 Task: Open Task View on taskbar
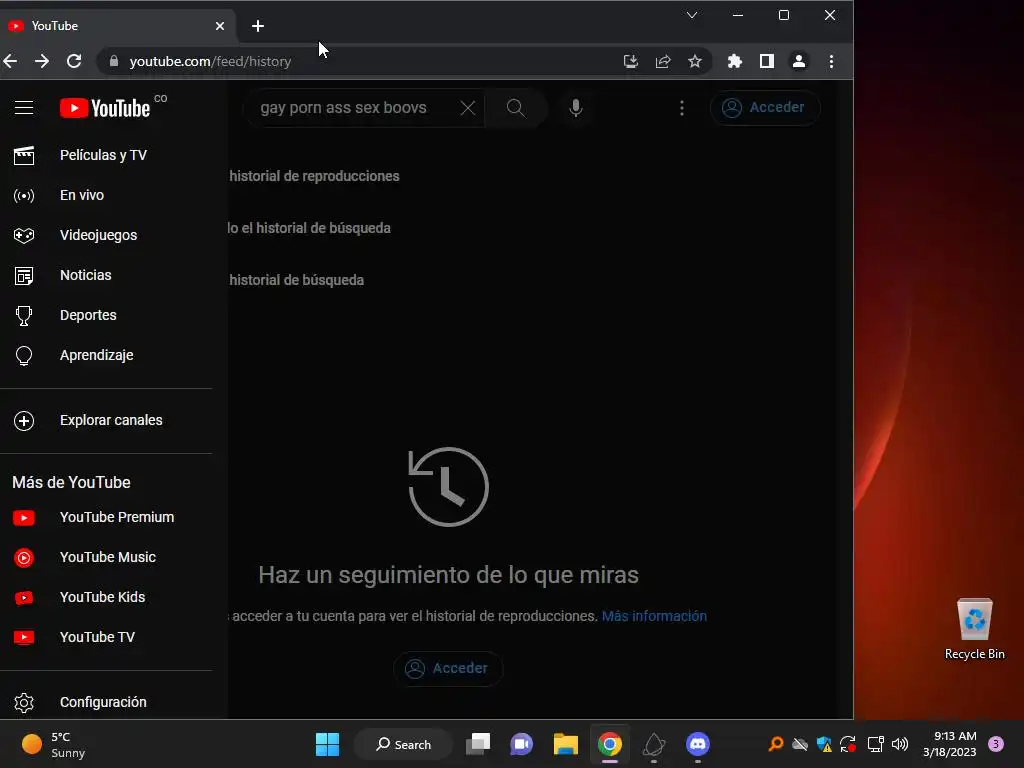(478, 744)
